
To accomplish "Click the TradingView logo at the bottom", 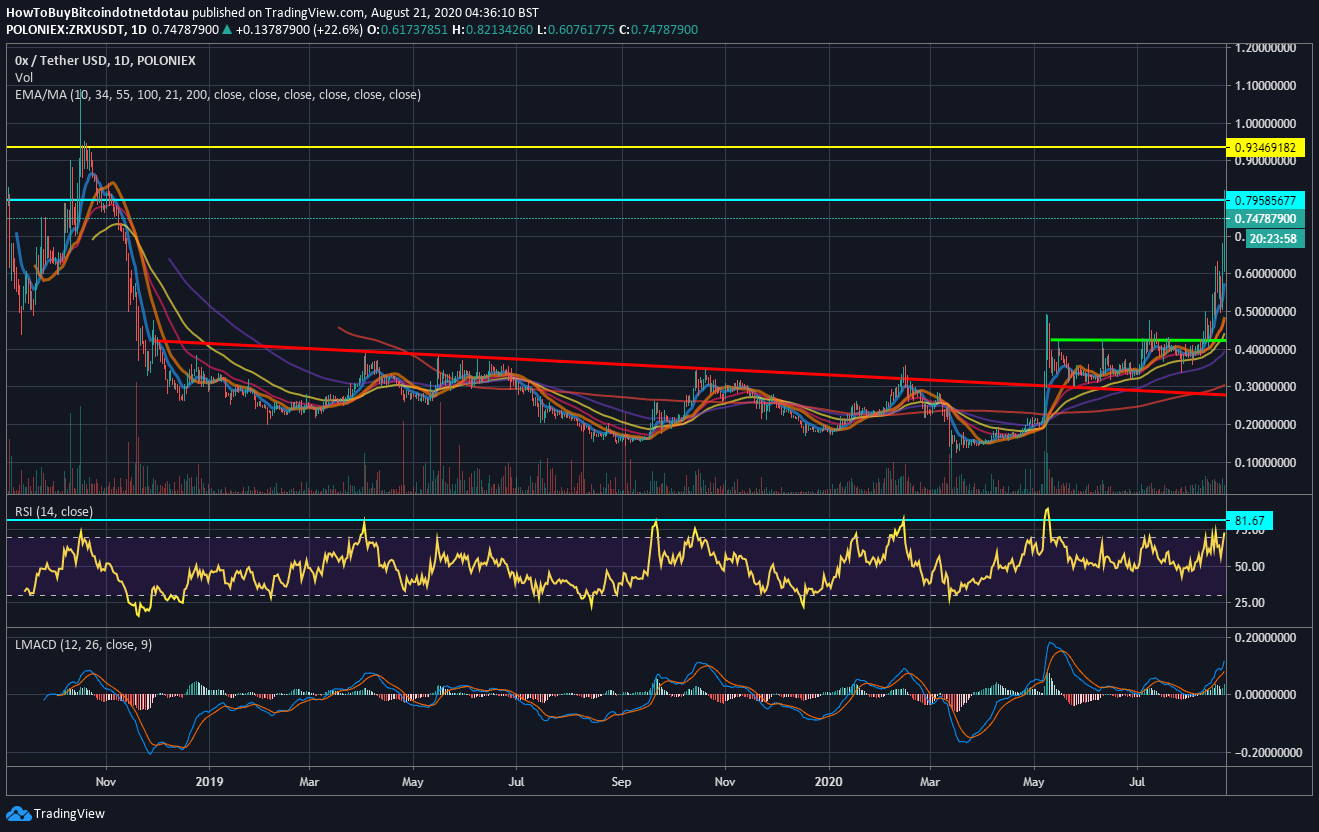I will click(18, 813).
